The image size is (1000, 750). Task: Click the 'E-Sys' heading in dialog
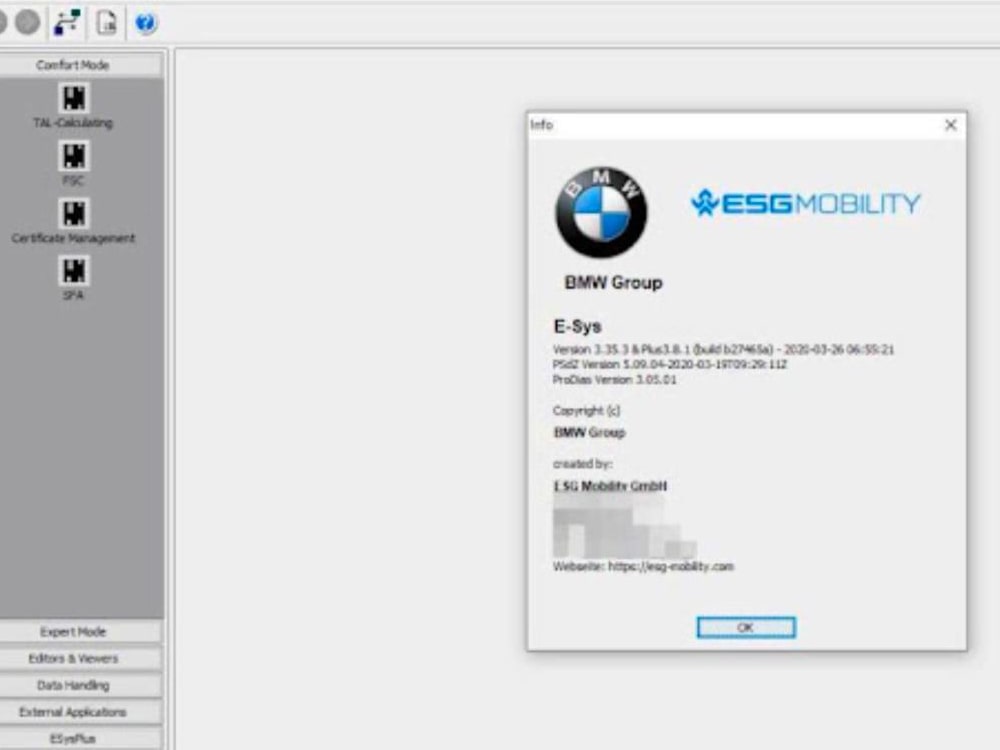[x=577, y=327]
